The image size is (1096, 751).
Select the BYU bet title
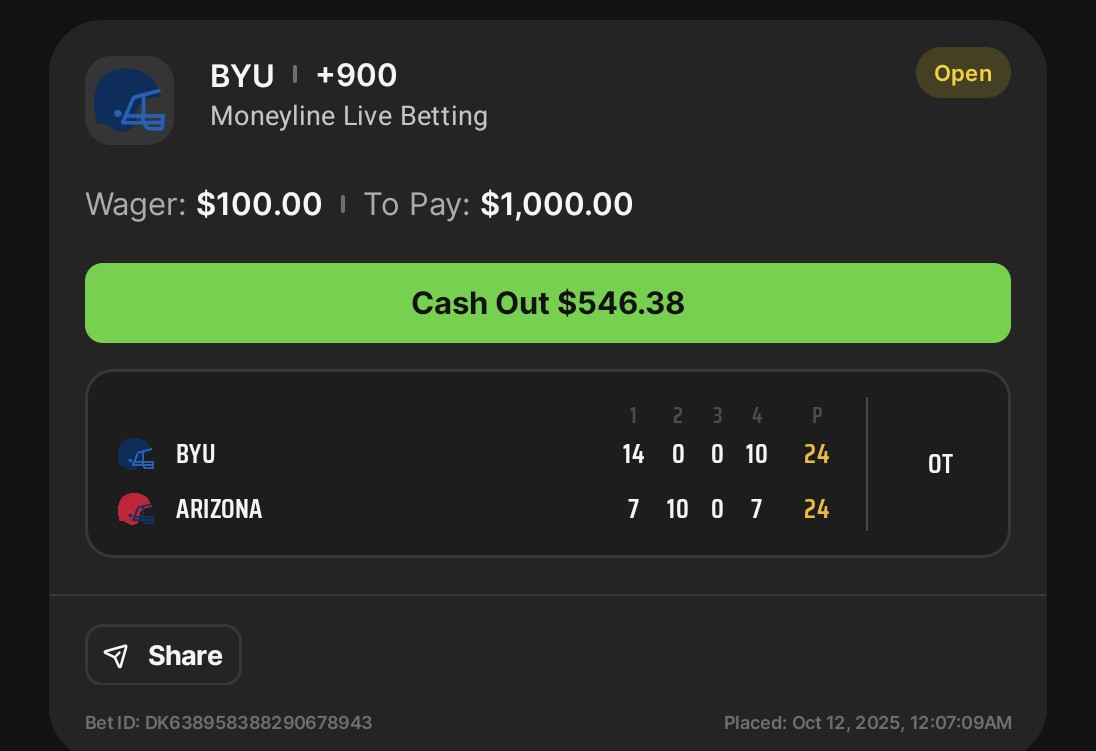pyautogui.click(x=242, y=76)
